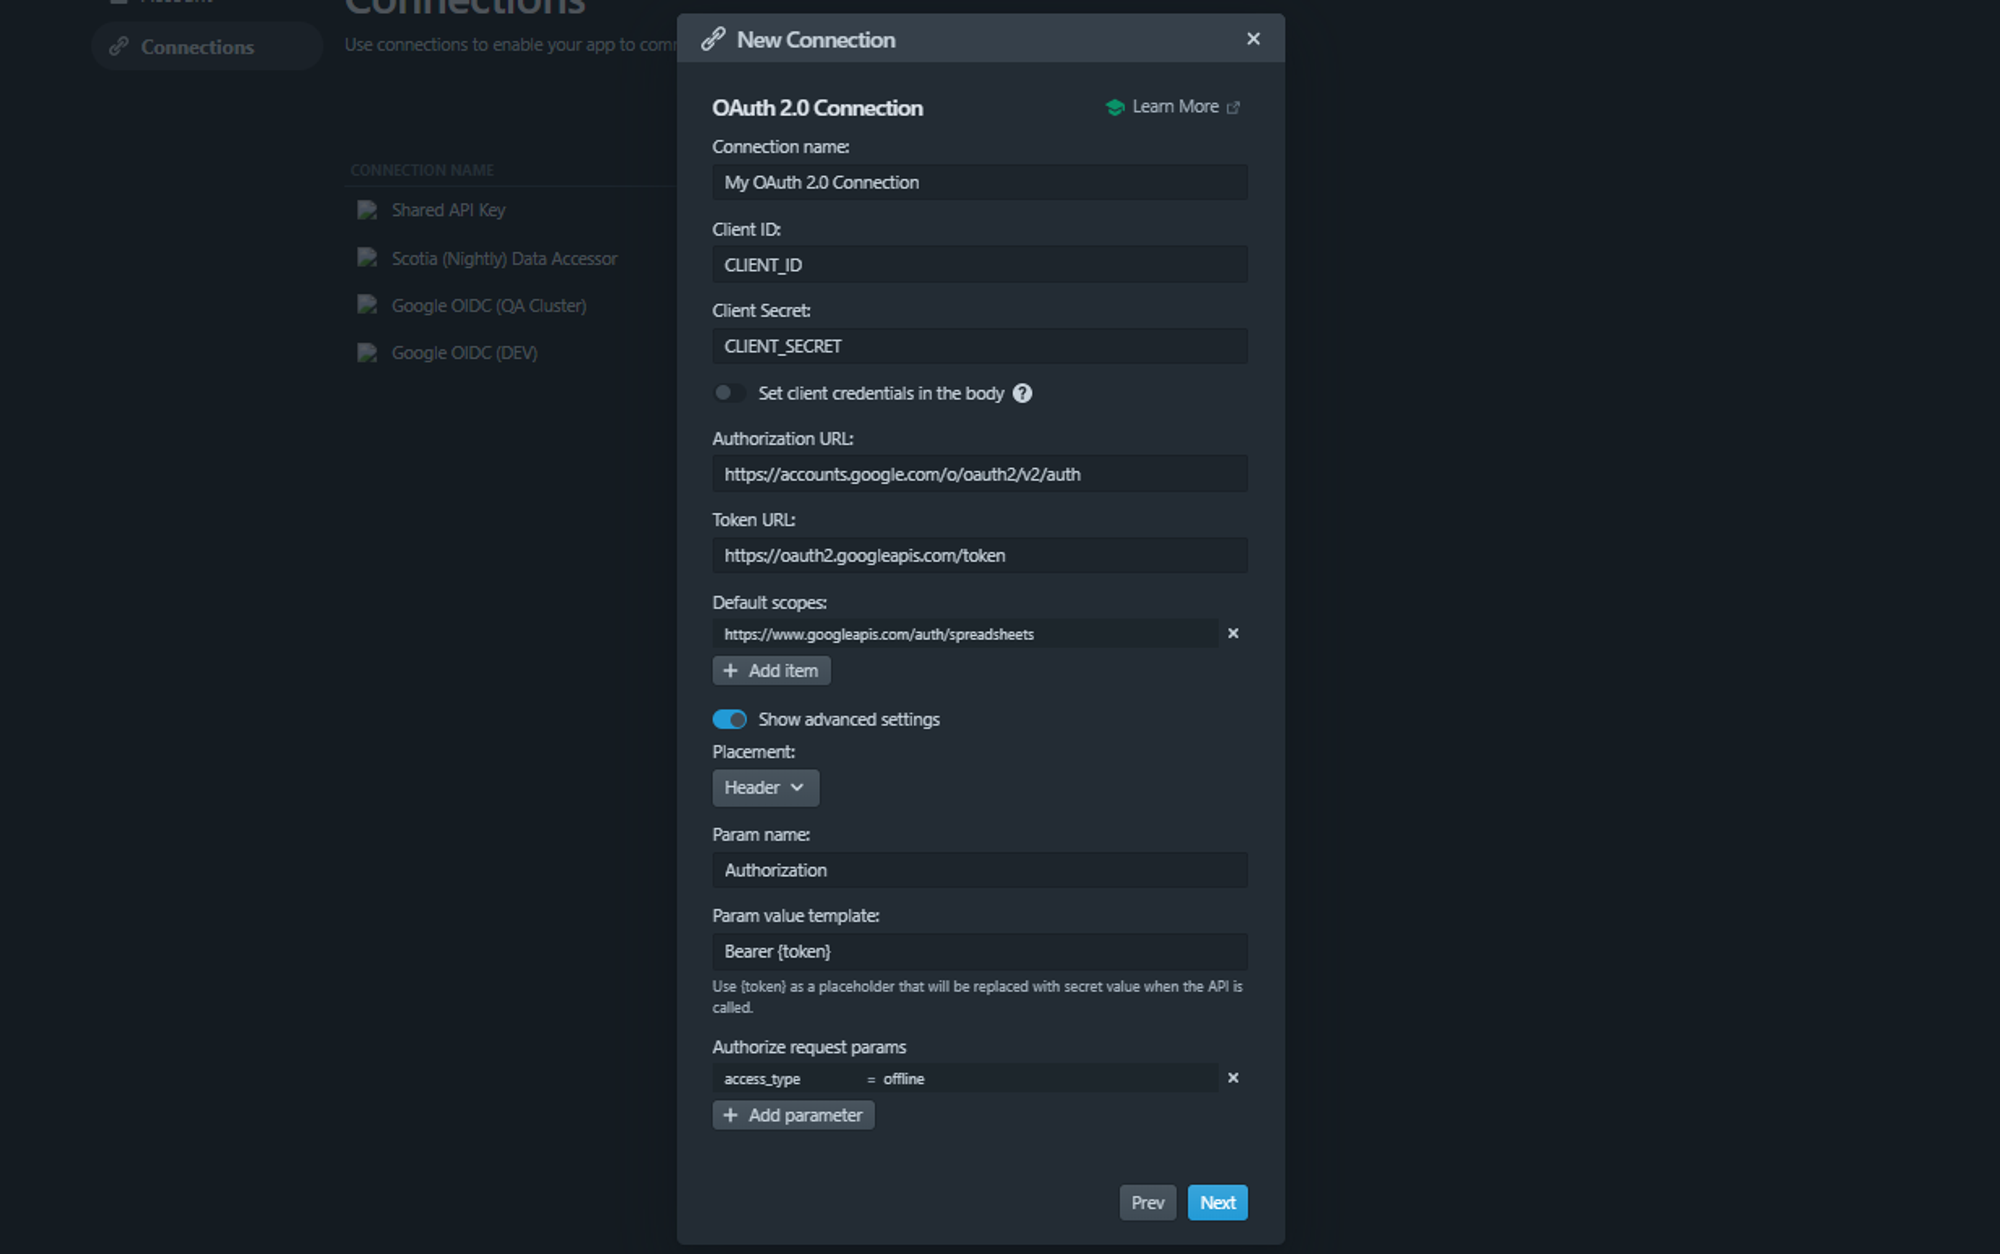Click the Learn More link
This screenshot has height=1254, width=2000.
[x=1174, y=105]
